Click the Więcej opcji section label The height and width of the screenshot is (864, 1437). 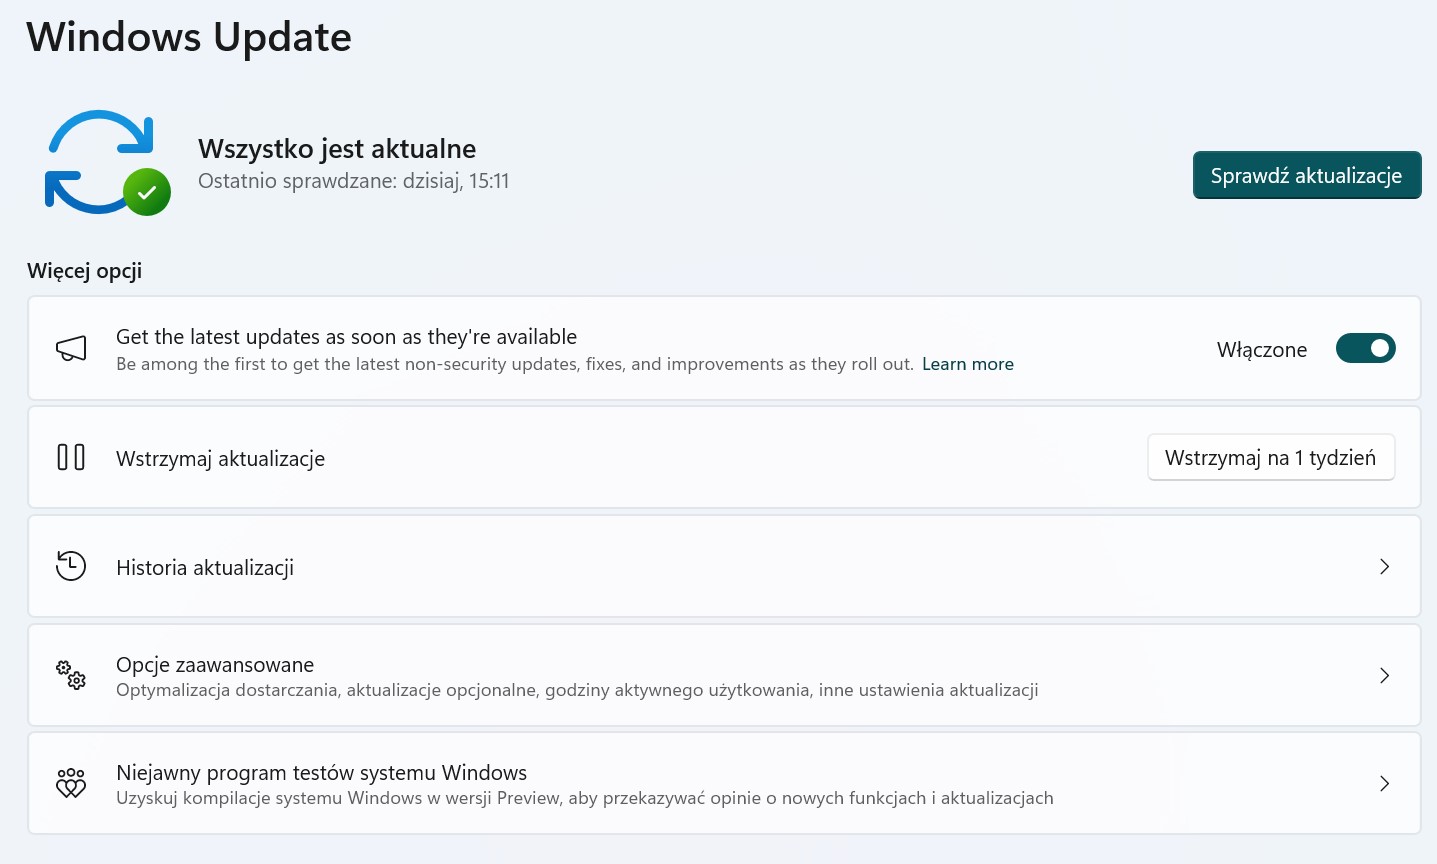tap(84, 270)
